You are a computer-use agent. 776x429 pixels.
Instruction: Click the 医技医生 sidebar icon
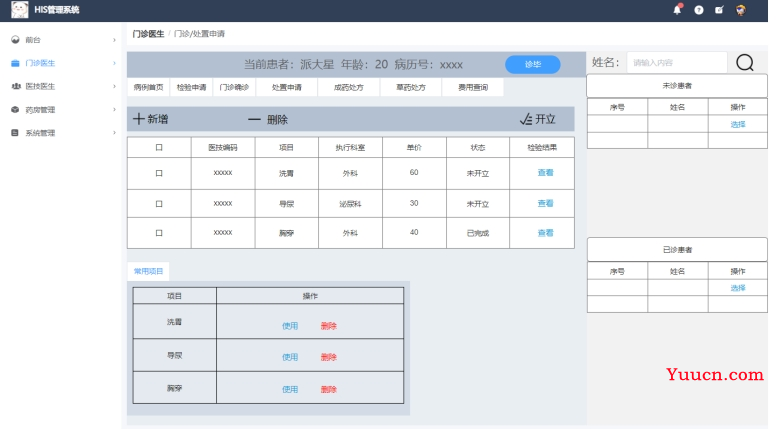[15, 86]
